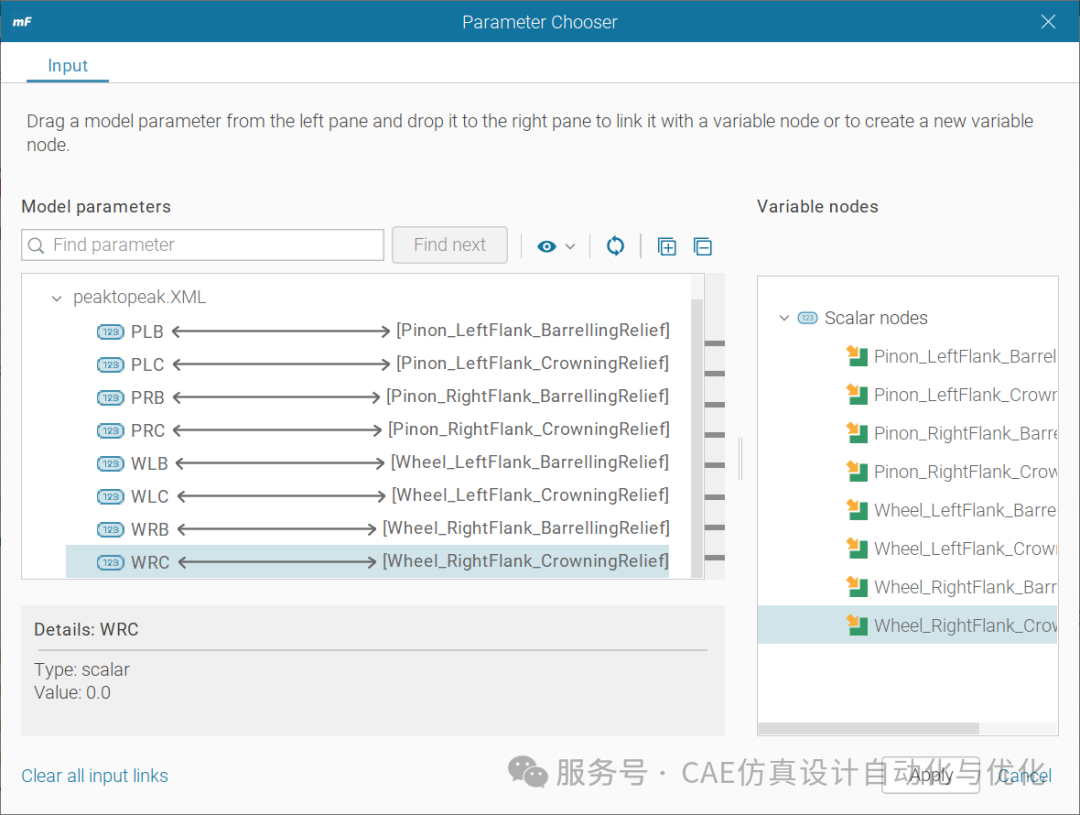Click the Scalar nodes group icon
The width and height of the screenshot is (1080, 815).
(x=807, y=318)
